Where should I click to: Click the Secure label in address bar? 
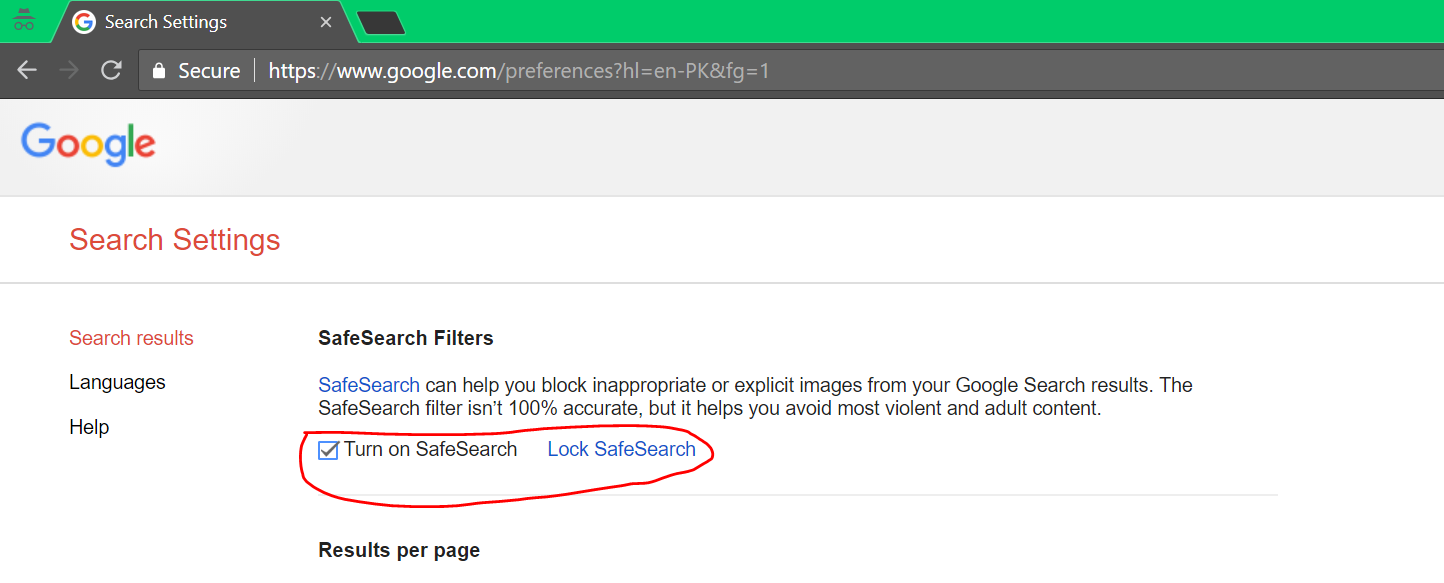click(x=209, y=71)
